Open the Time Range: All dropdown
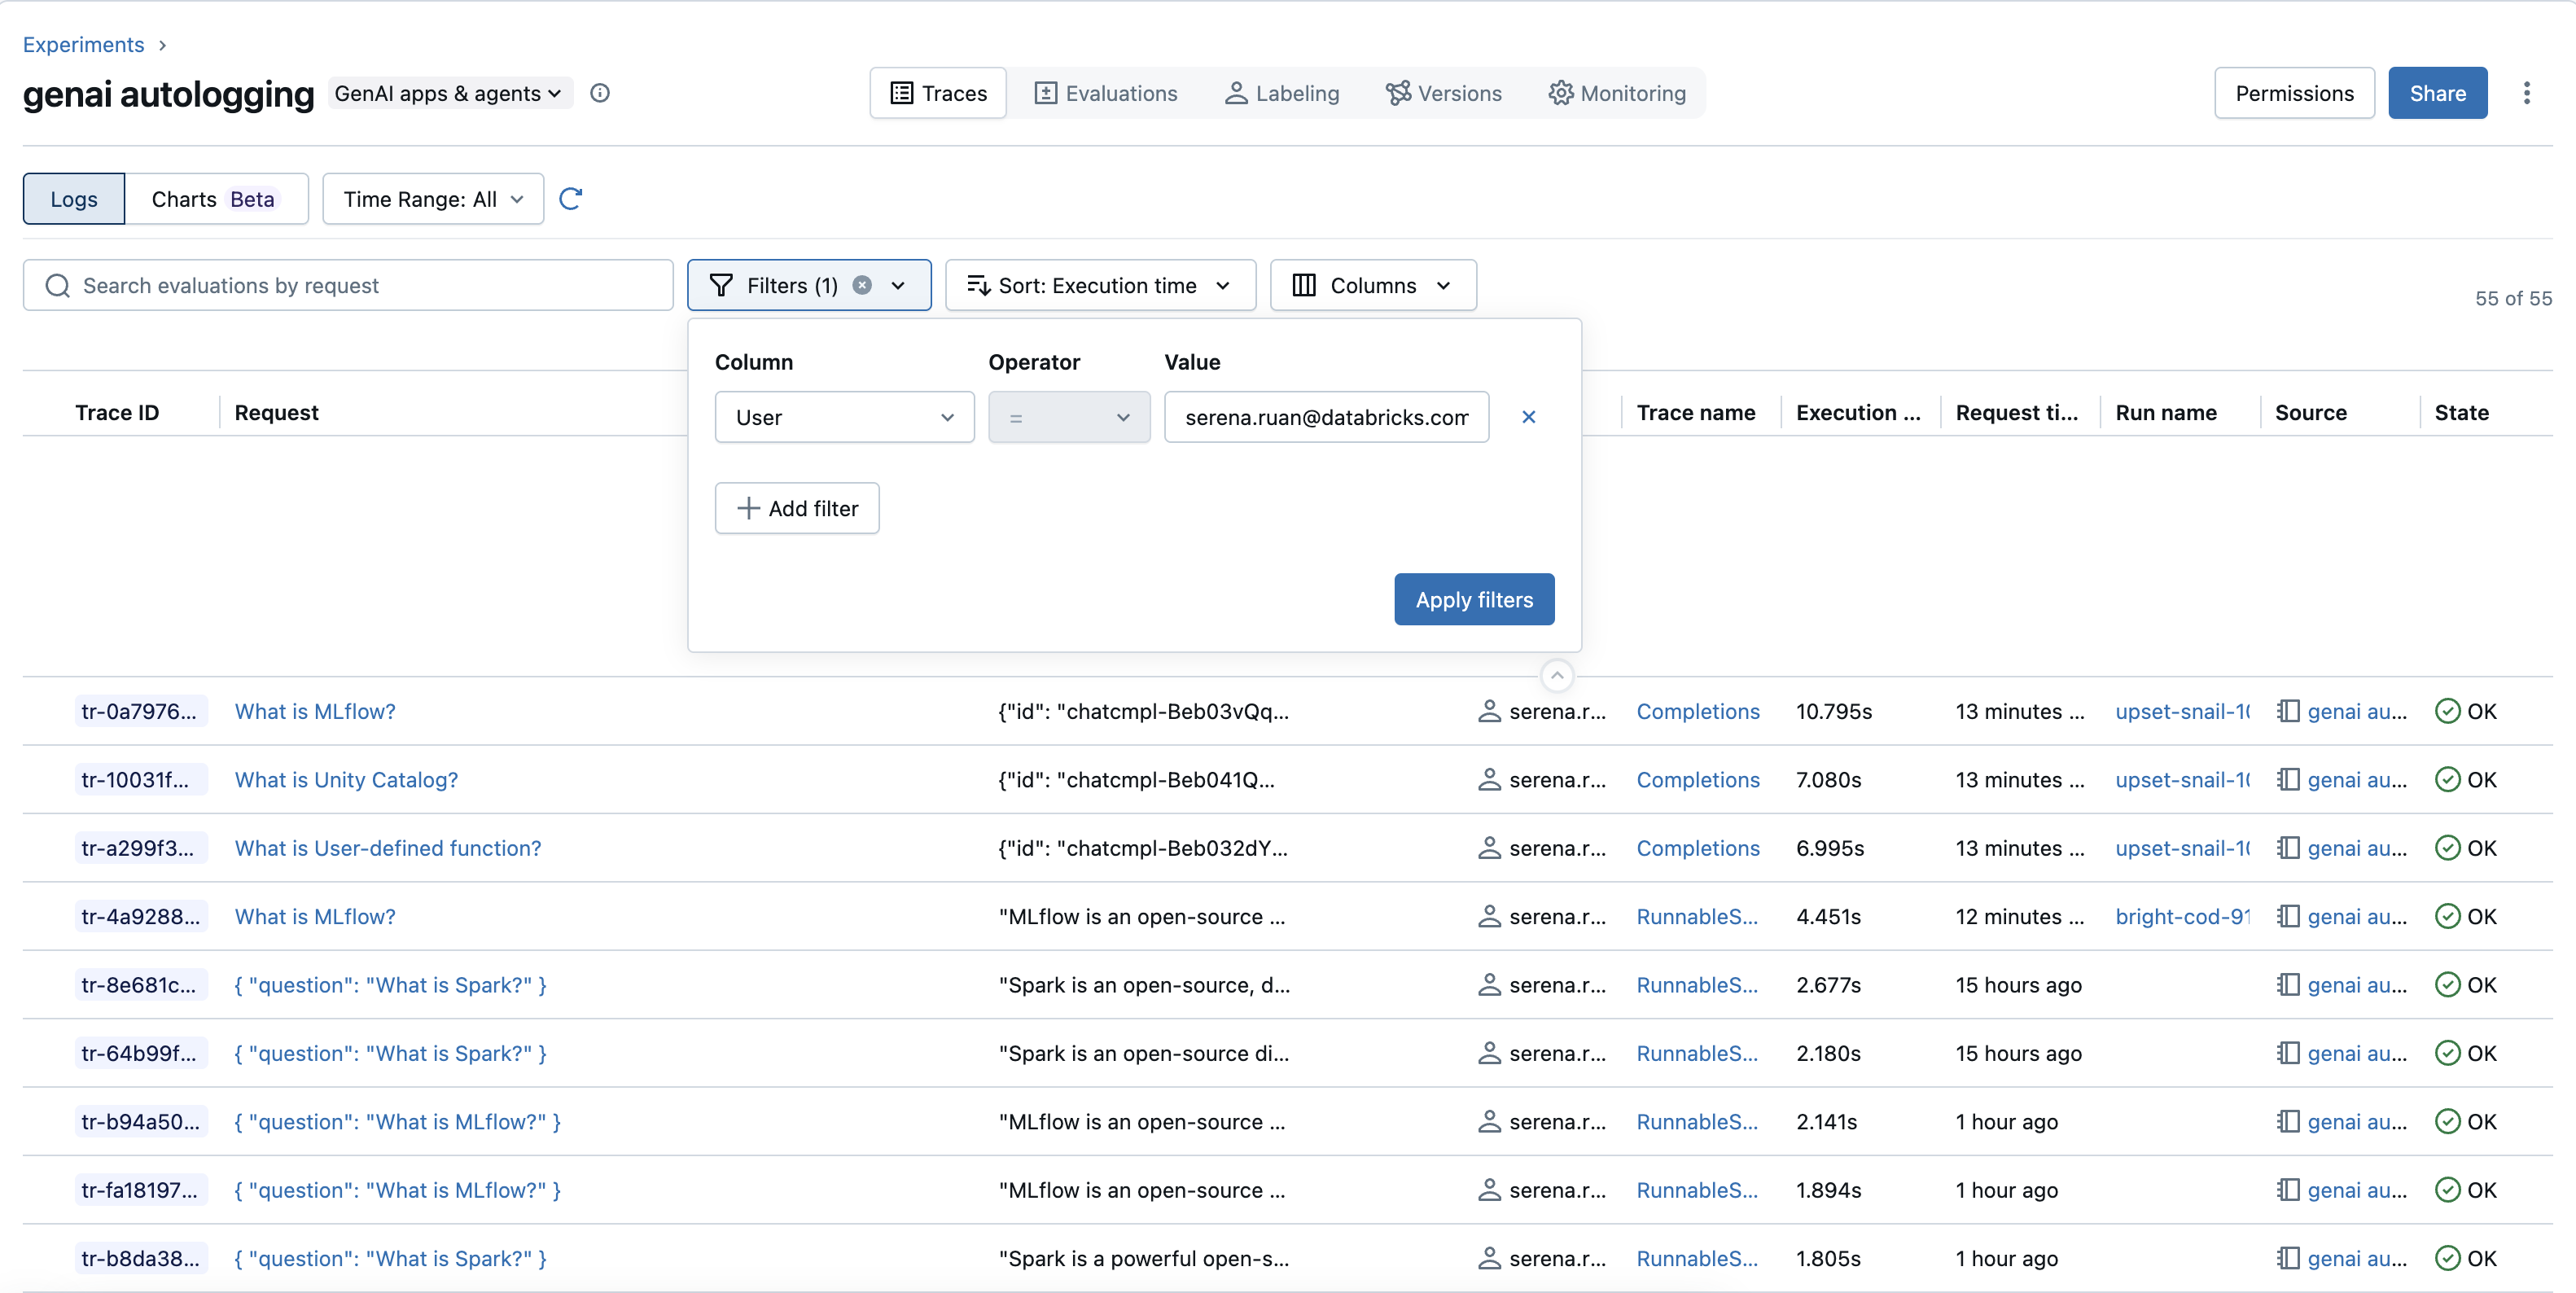 433,198
